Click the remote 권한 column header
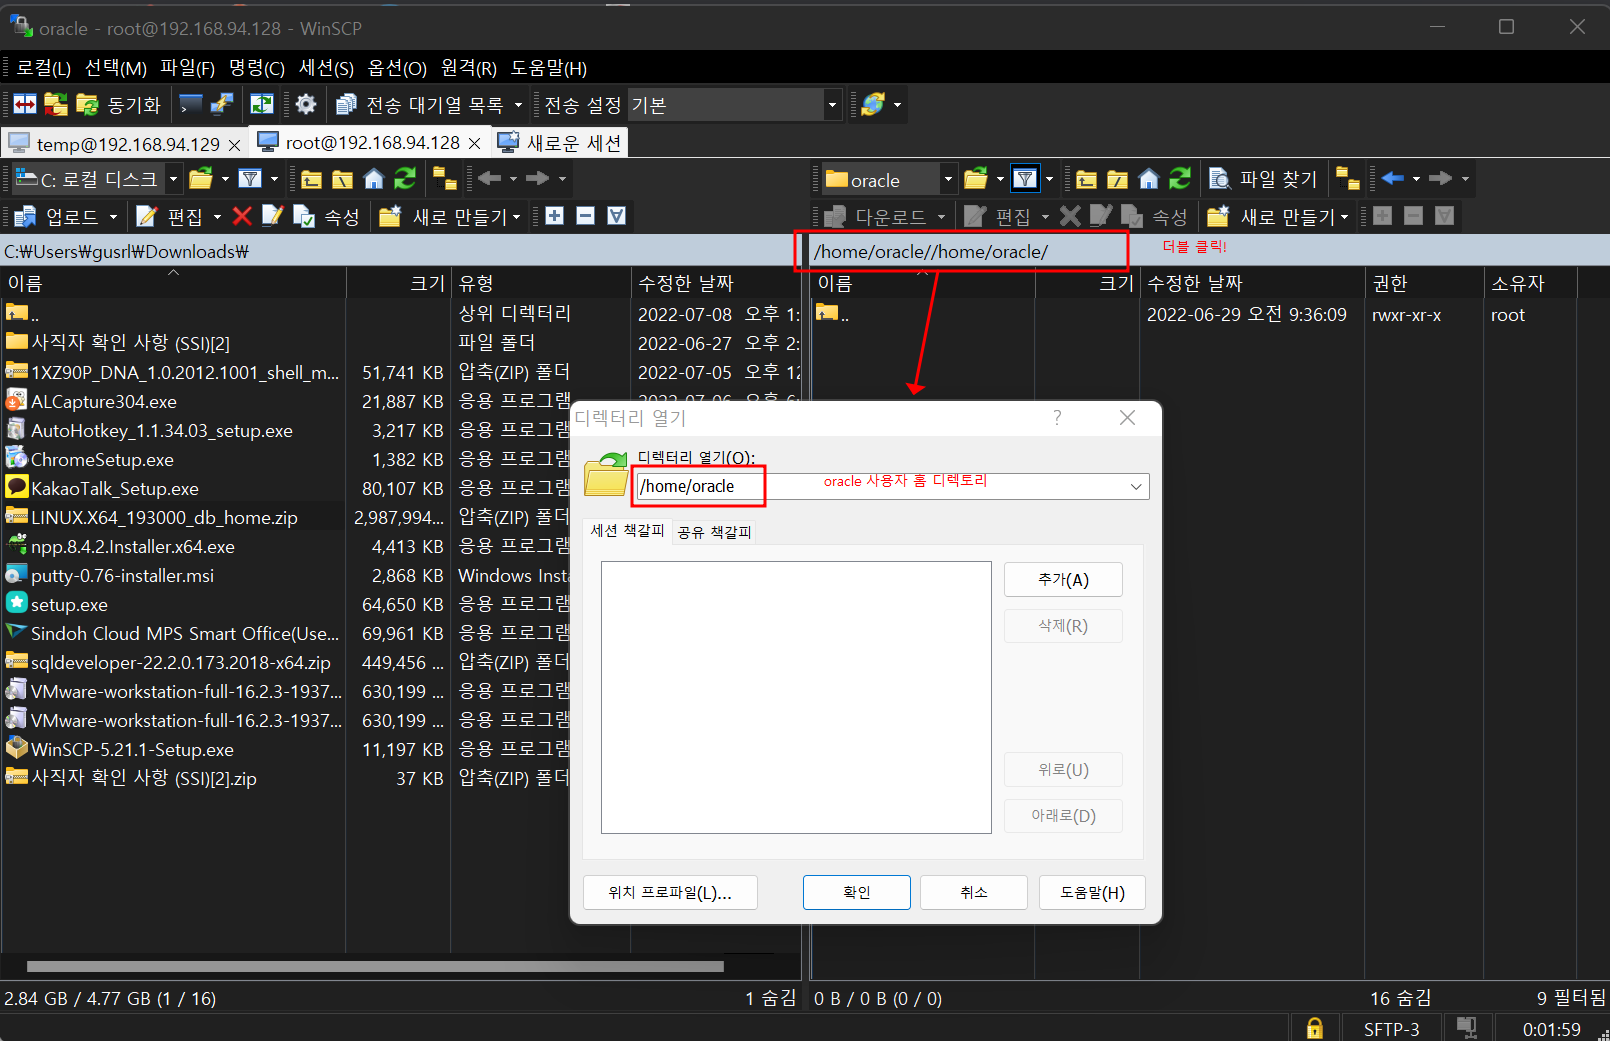Screen dimensions: 1610x1041 (1424, 284)
